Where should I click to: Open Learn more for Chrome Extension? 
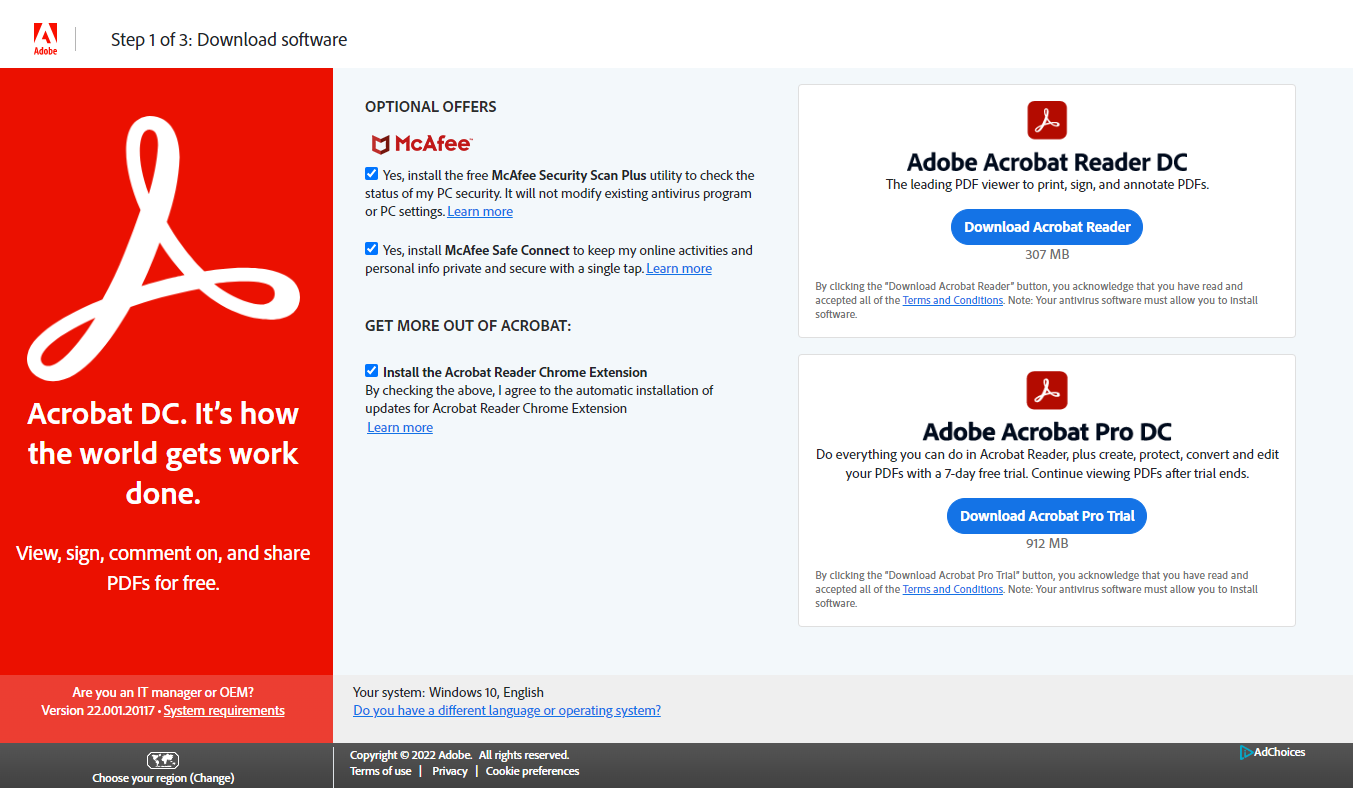click(x=400, y=428)
